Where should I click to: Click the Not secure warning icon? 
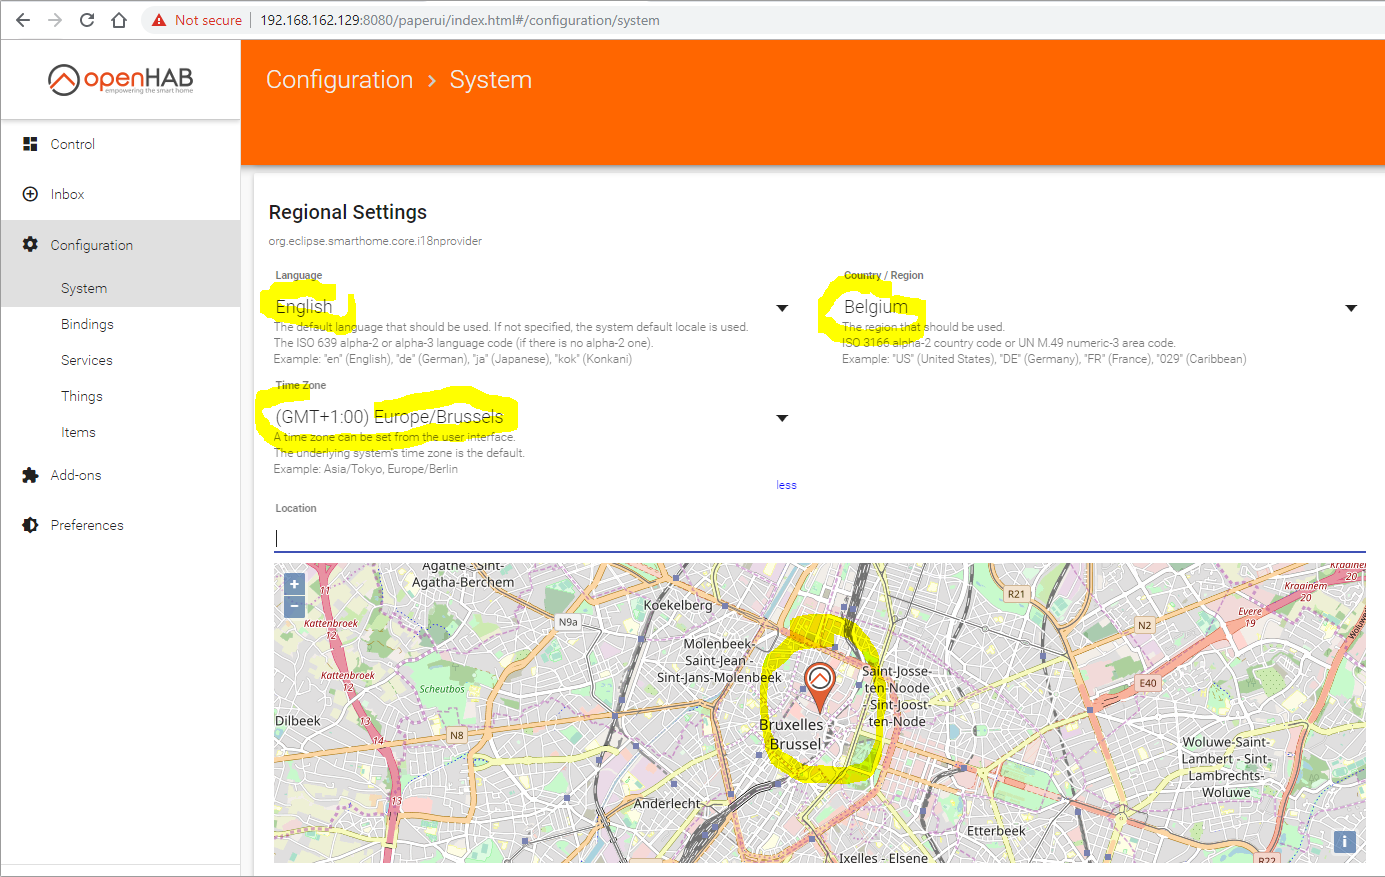pos(159,20)
